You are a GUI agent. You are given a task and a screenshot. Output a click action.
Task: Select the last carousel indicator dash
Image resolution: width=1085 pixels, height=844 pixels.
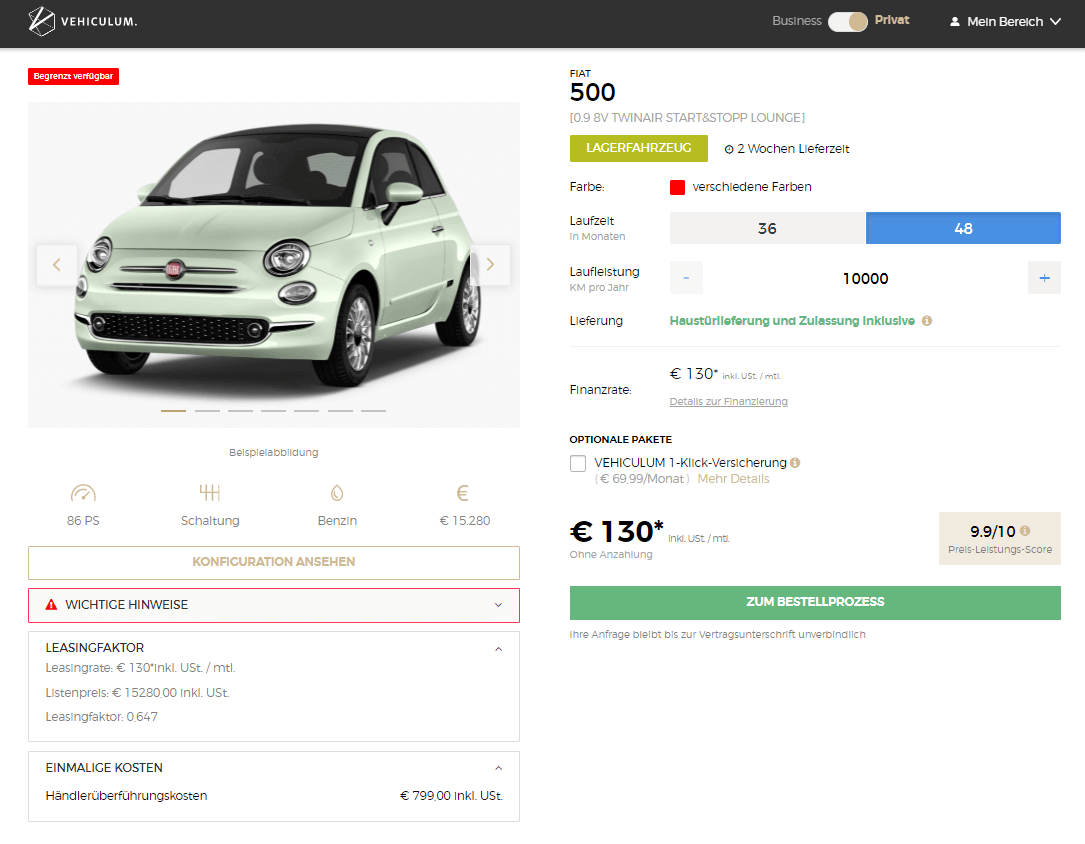pyautogui.click(x=374, y=411)
